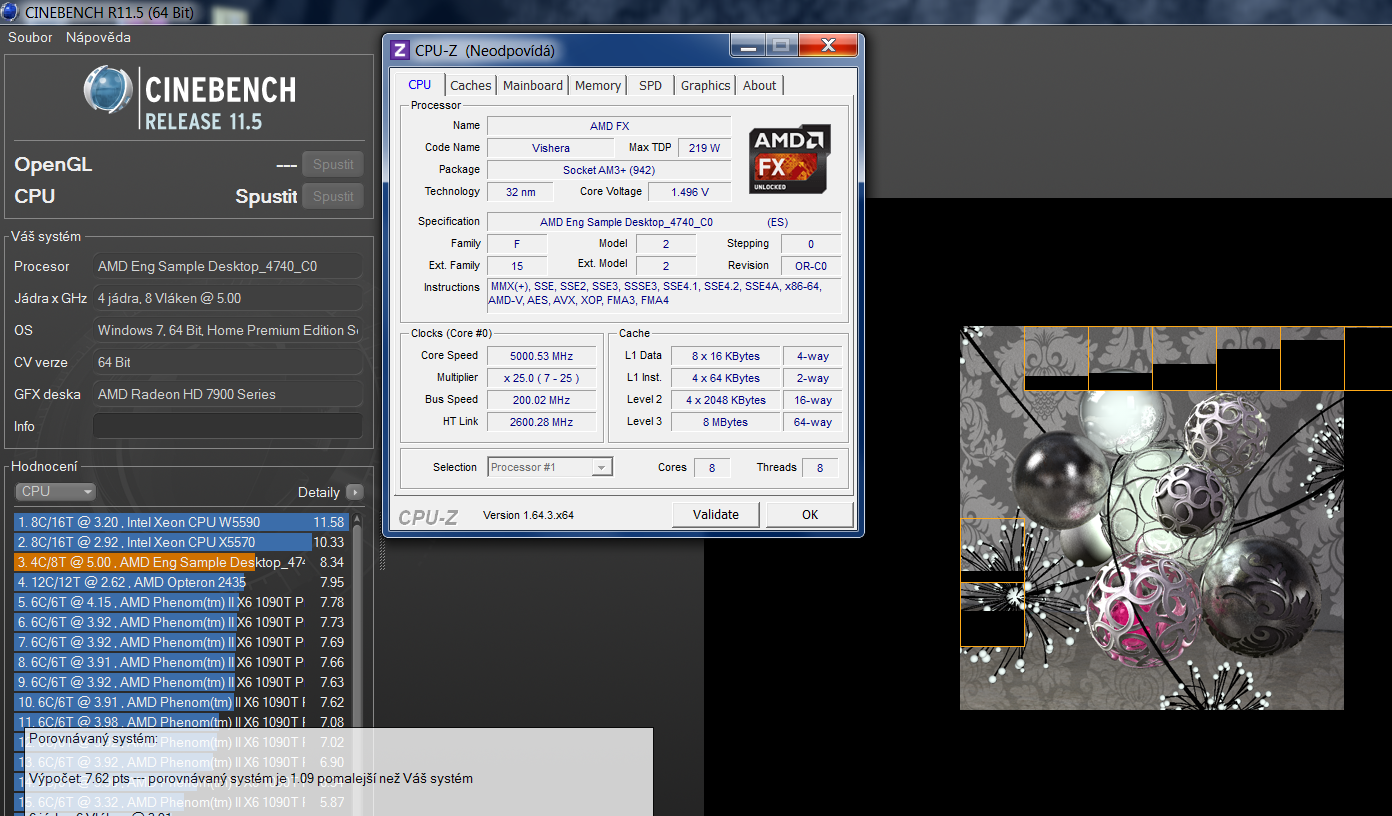Switch to the Memory tab in CPU-Z
Viewport: 1392px width, 816px height.
pyautogui.click(x=598, y=86)
